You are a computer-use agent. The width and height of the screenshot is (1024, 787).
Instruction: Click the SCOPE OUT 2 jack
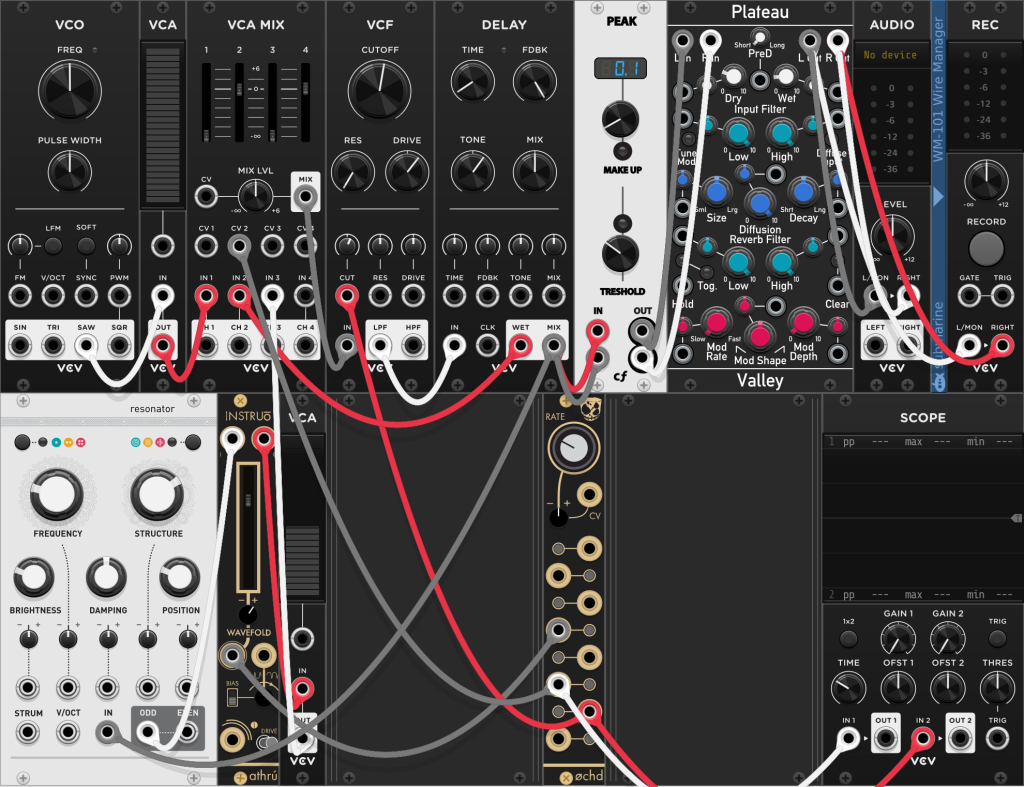[960, 739]
